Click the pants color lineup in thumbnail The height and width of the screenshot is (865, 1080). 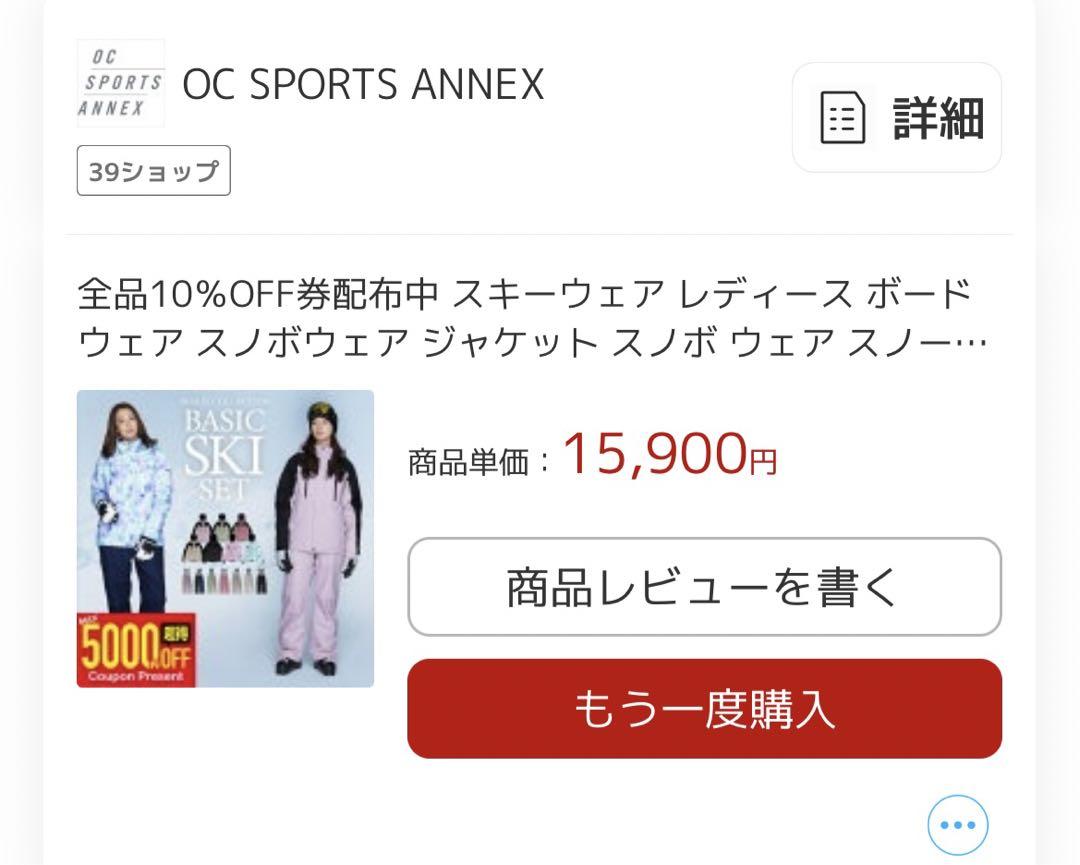pyautogui.click(x=225, y=581)
